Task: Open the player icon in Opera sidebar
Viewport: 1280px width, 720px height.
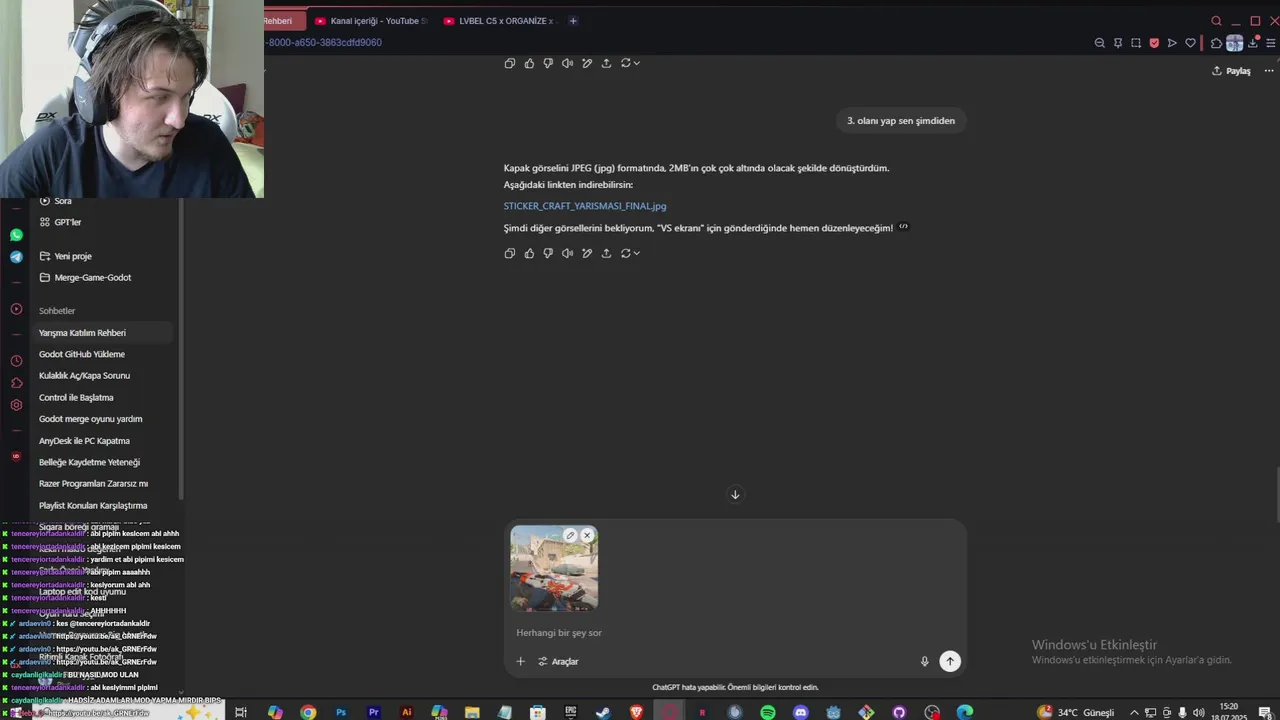Action: coord(16,309)
